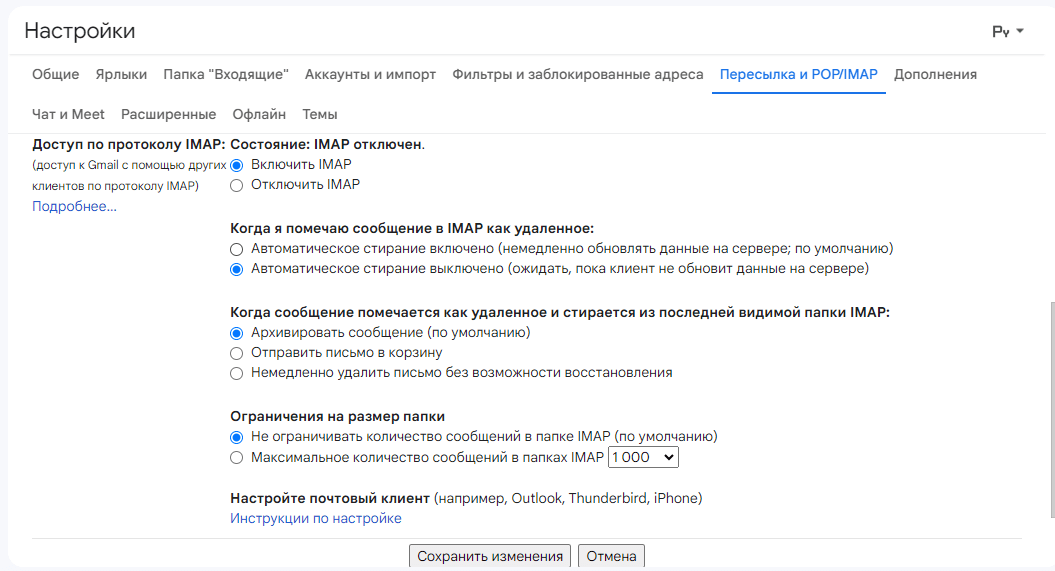Click the Когда я помечаю сообщение heading
This screenshot has width=1055, height=571.
(412, 229)
